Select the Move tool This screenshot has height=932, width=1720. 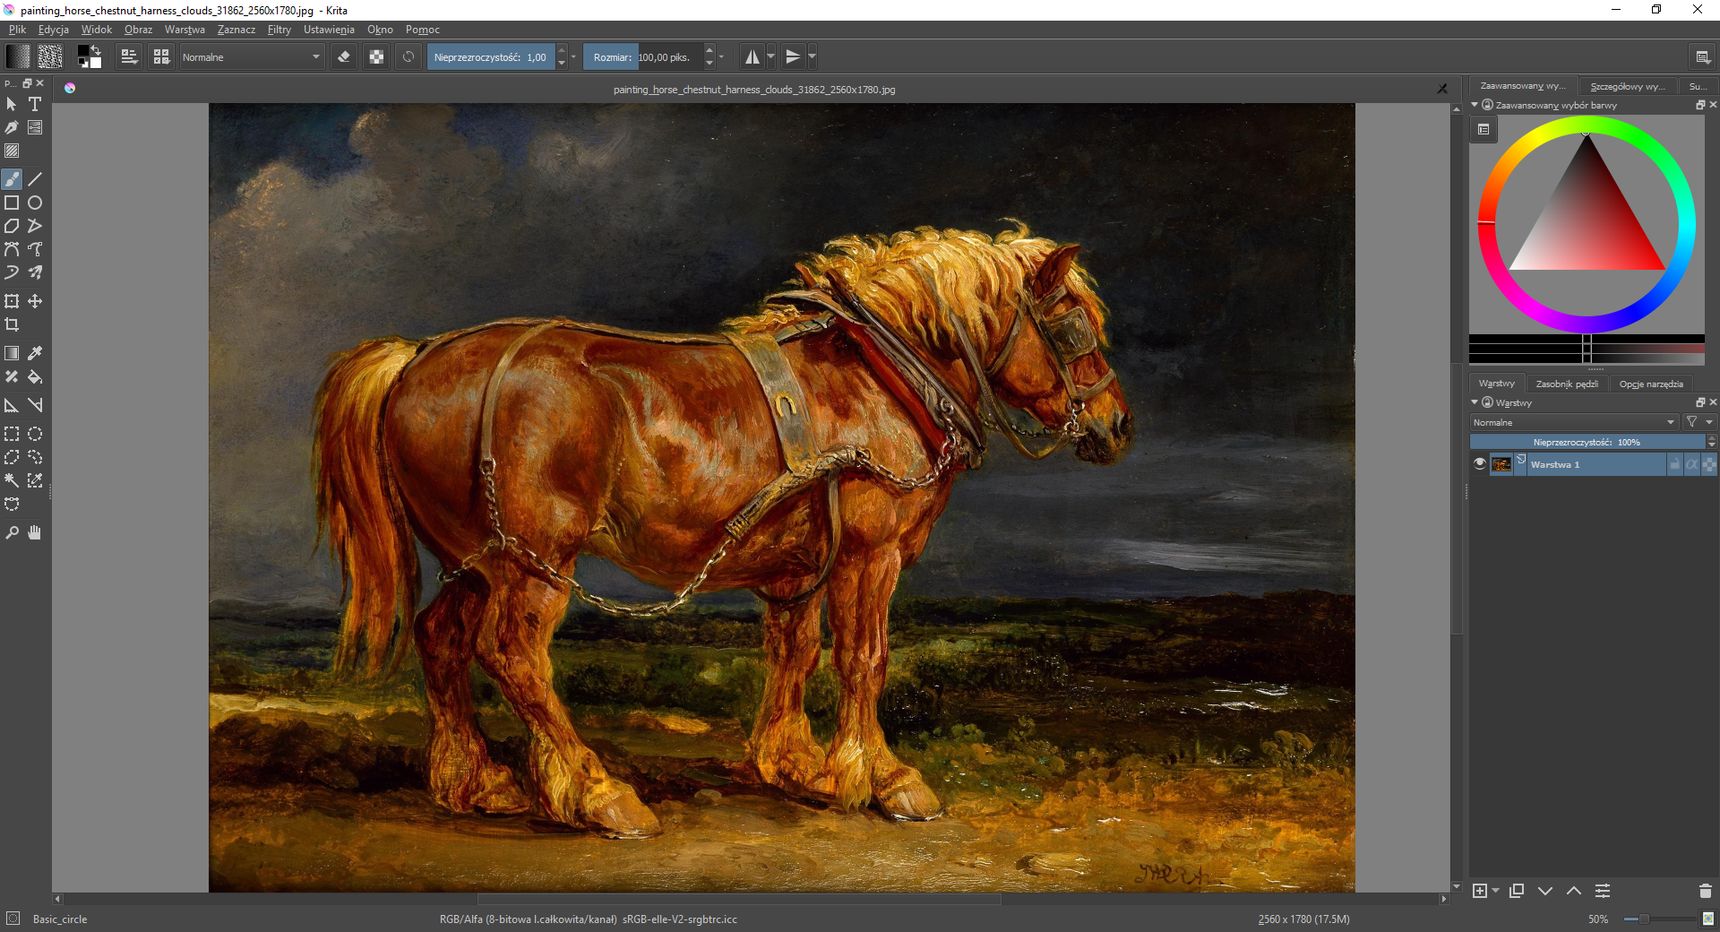click(x=35, y=301)
